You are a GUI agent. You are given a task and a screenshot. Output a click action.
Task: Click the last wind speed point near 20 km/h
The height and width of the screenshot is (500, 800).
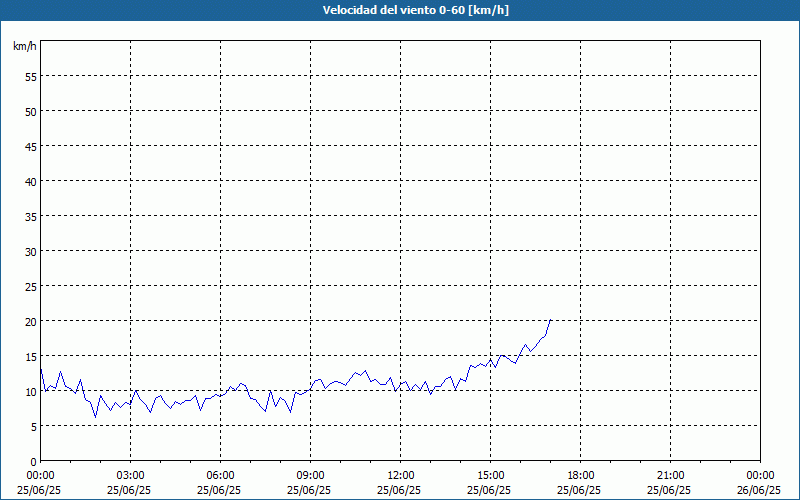551,320
